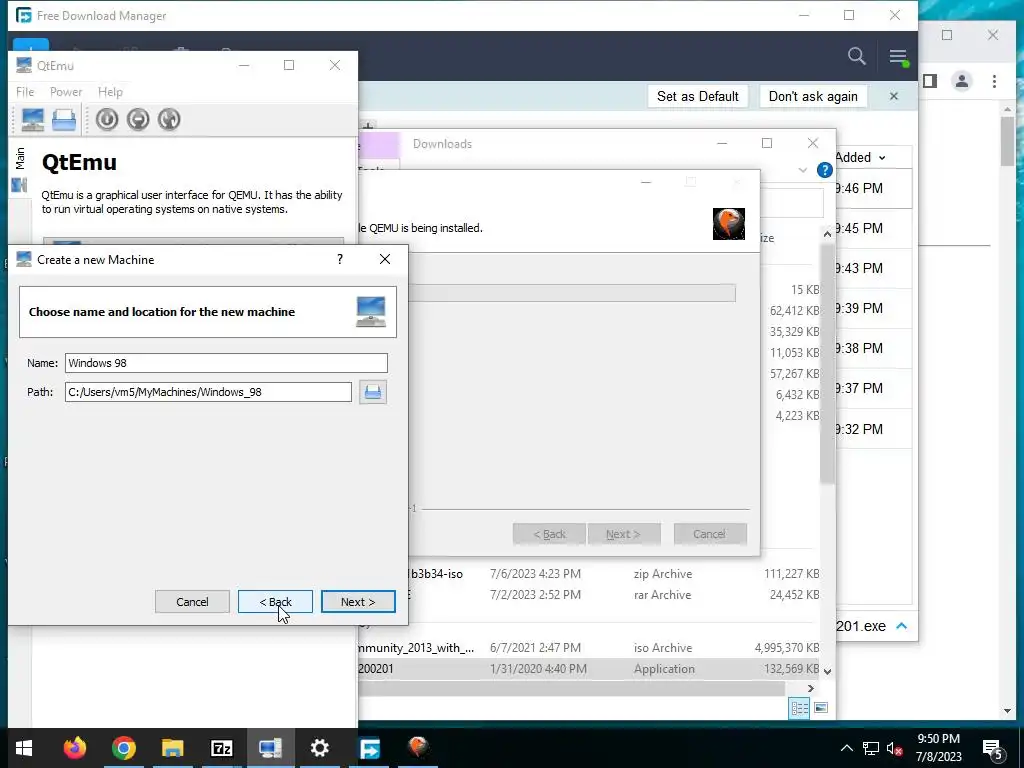
Task: Click the < Back button in wizard
Action: (x=275, y=602)
